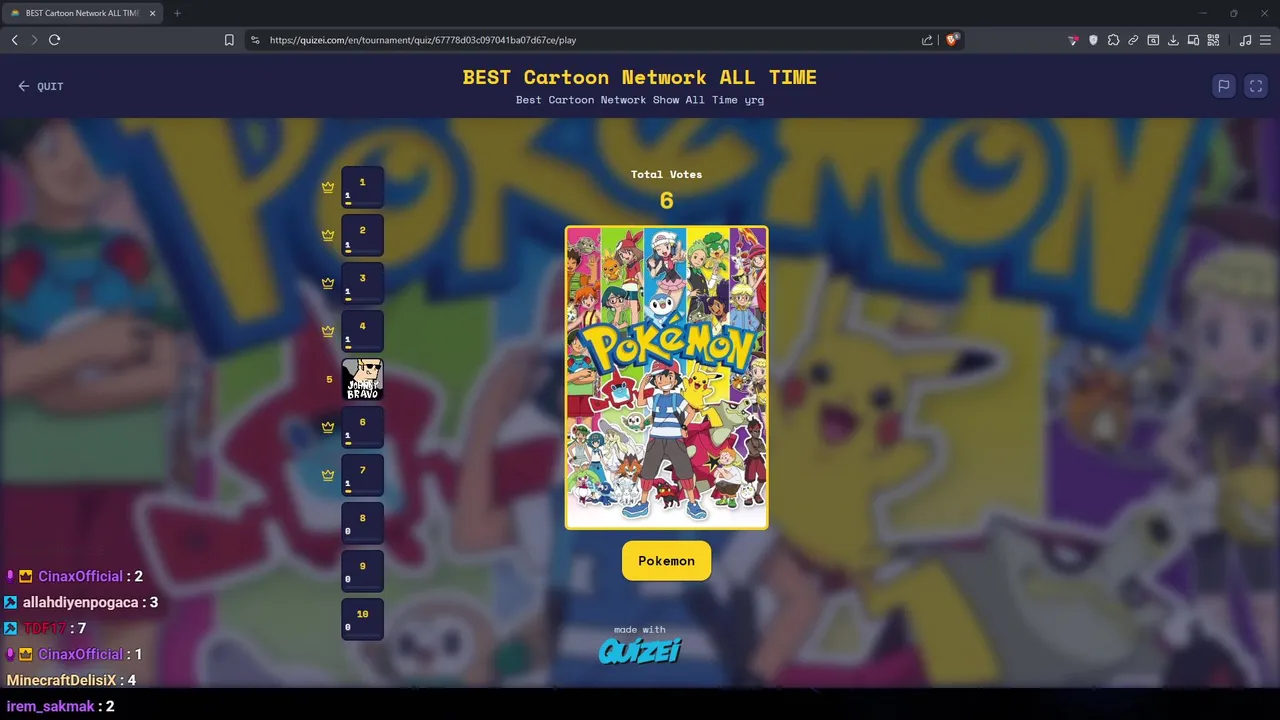This screenshot has height=720, width=1280.
Task: Open the extensions puzzle icon
Action: [1113, 40]
